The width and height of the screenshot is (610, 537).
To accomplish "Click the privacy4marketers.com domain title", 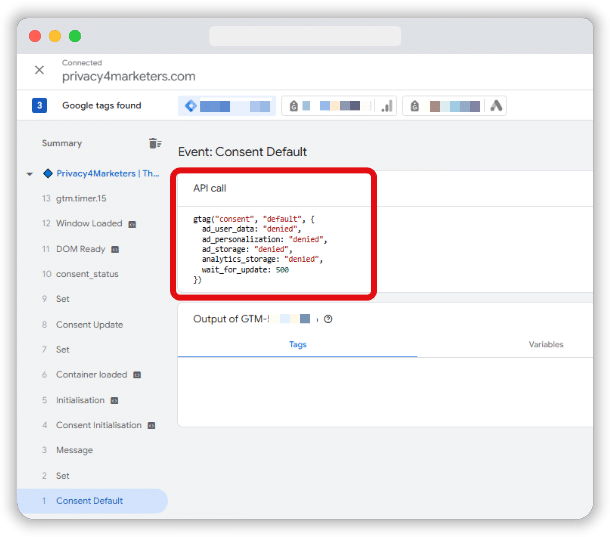I will pyautogui.click(x=129, y=76).
